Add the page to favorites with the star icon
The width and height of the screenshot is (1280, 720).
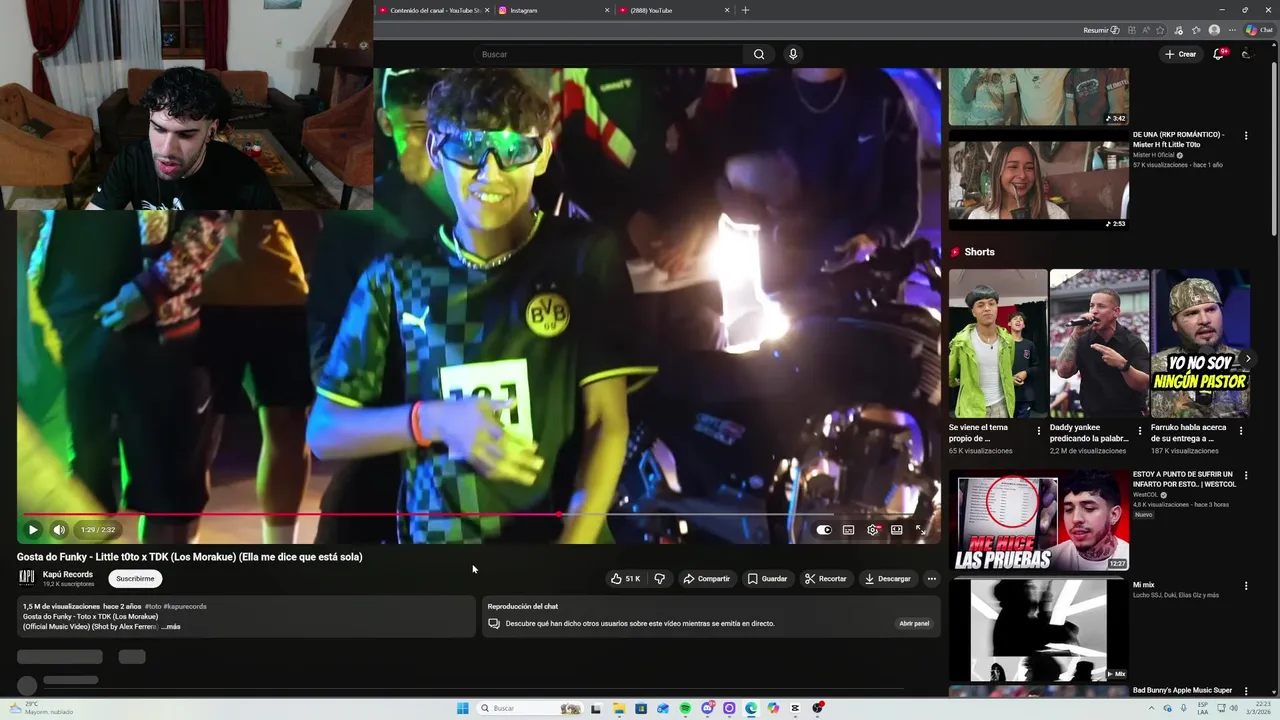(1161, 30)
